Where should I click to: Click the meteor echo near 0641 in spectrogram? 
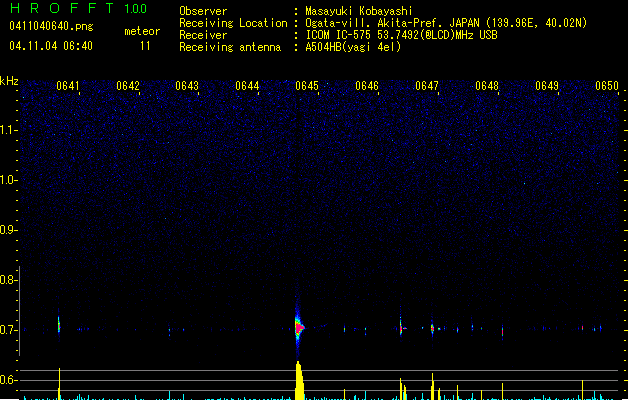click(x=59, y=324)
